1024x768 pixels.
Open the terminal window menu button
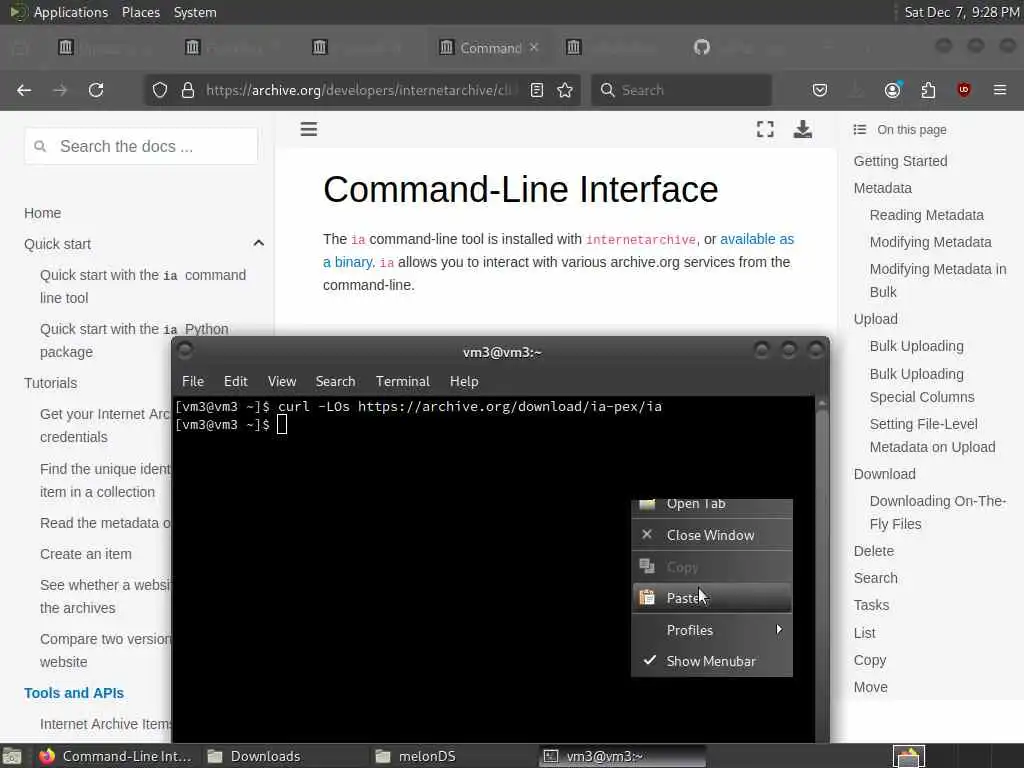tap(185, 351)
